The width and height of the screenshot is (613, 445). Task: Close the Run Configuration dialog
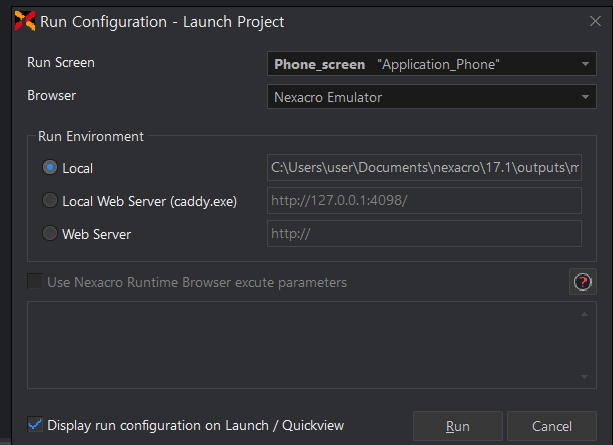click(x=595, y=21)
